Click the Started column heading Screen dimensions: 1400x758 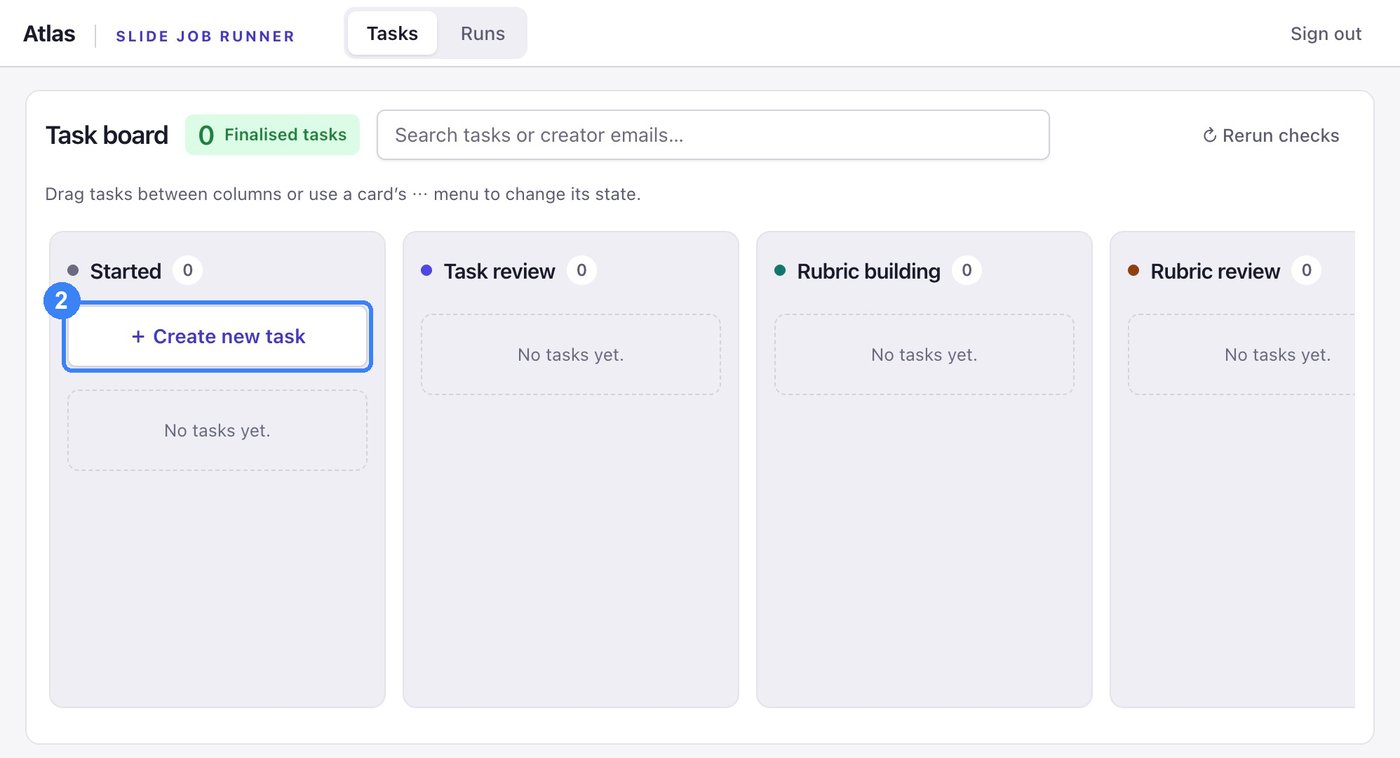coord(125,271)
